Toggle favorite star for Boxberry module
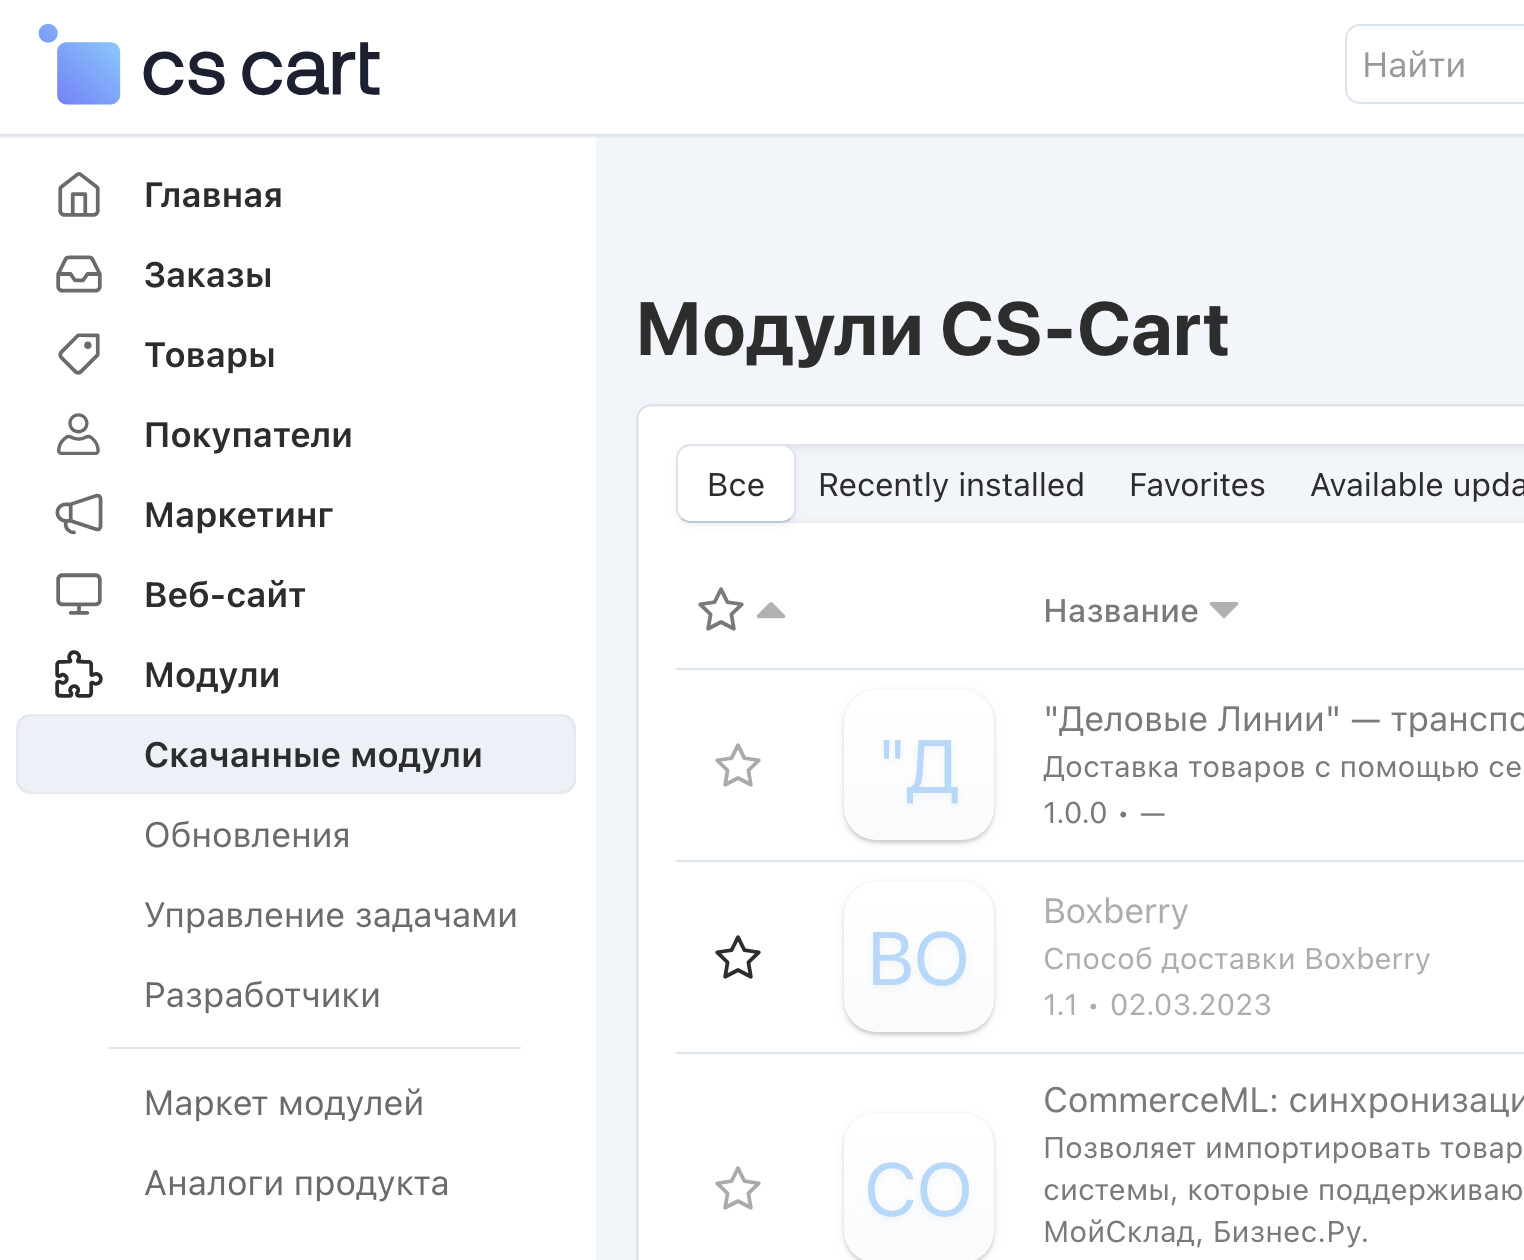 tap(738, 959)
